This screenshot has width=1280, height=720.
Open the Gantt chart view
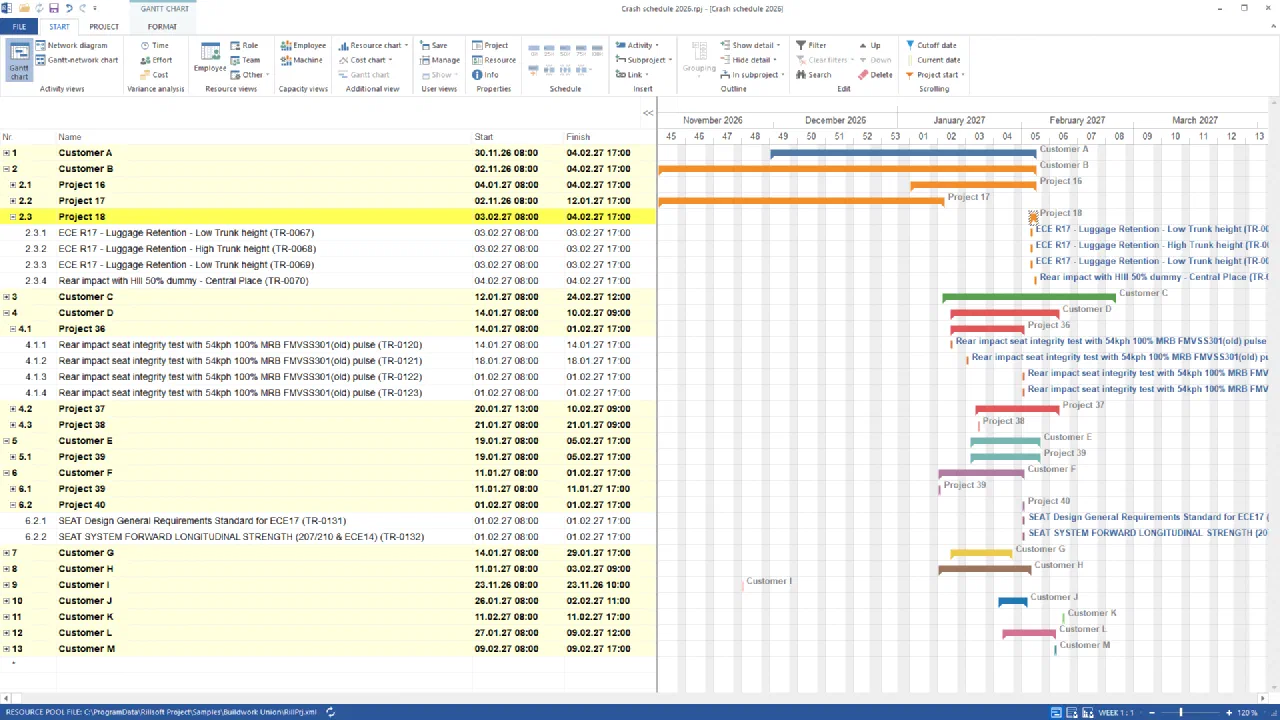click(19, 61)
